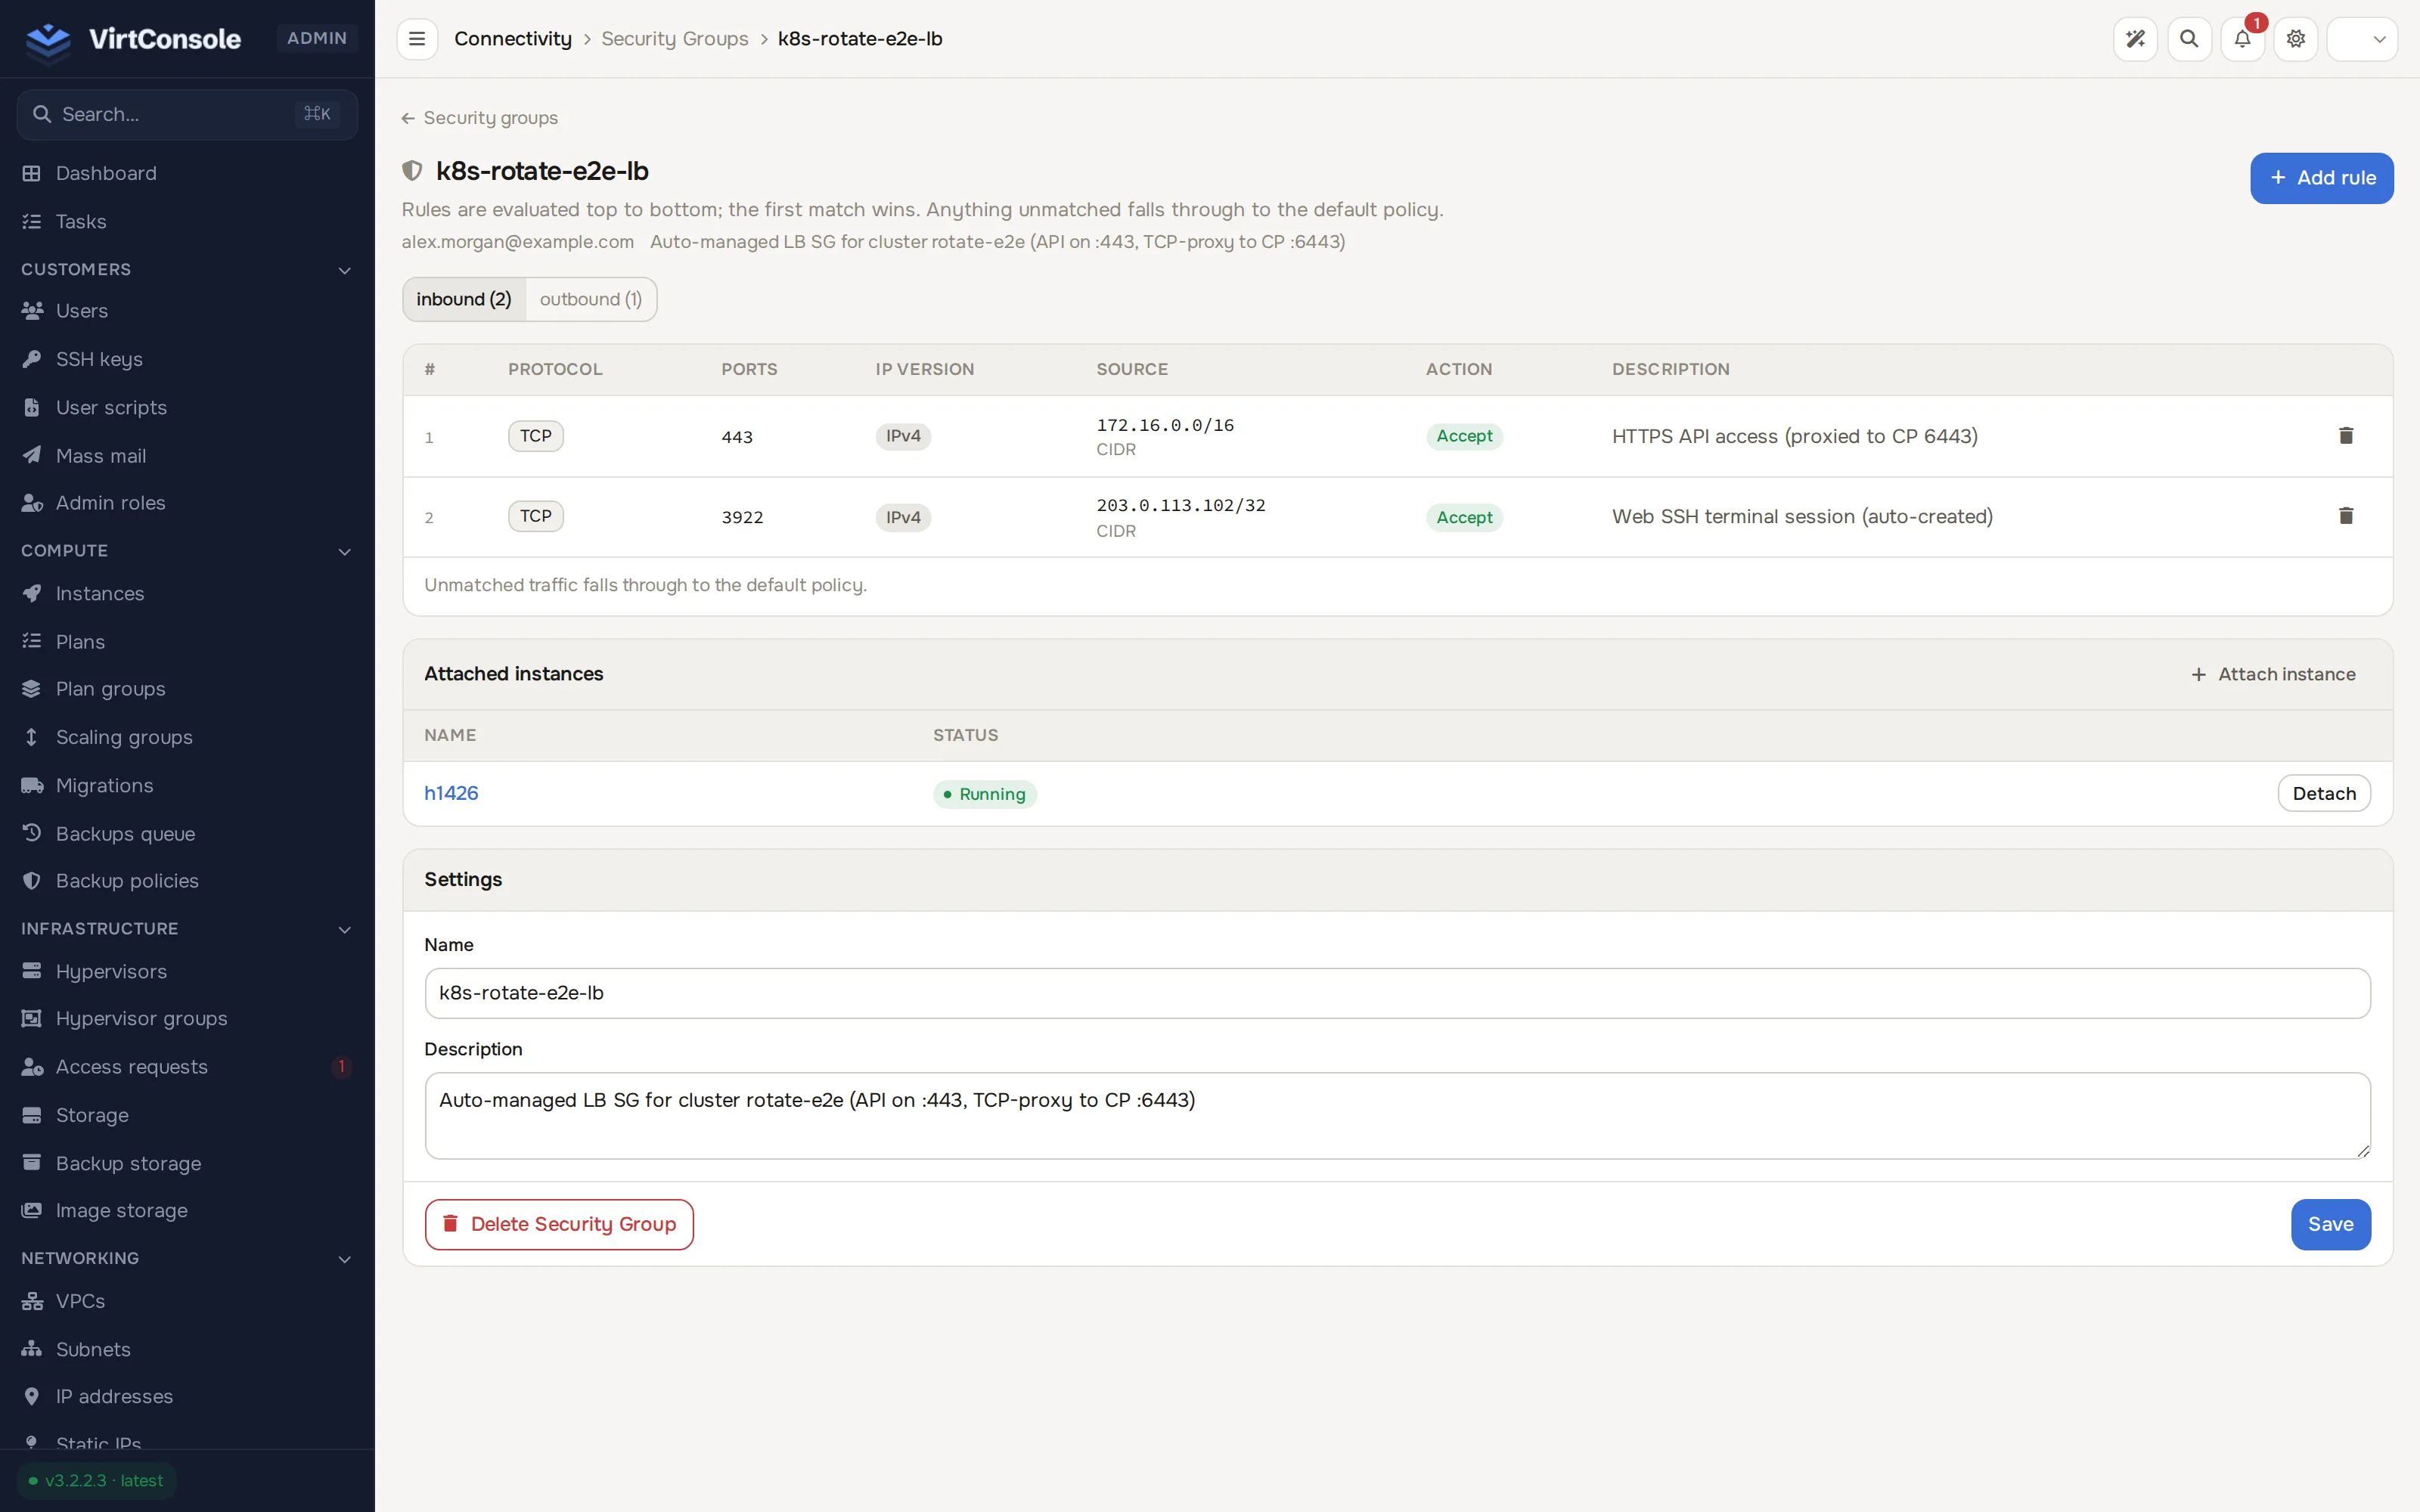Toggle sidebar with hamburger menu icon
2420x1512 pixels.
(417, 39)
